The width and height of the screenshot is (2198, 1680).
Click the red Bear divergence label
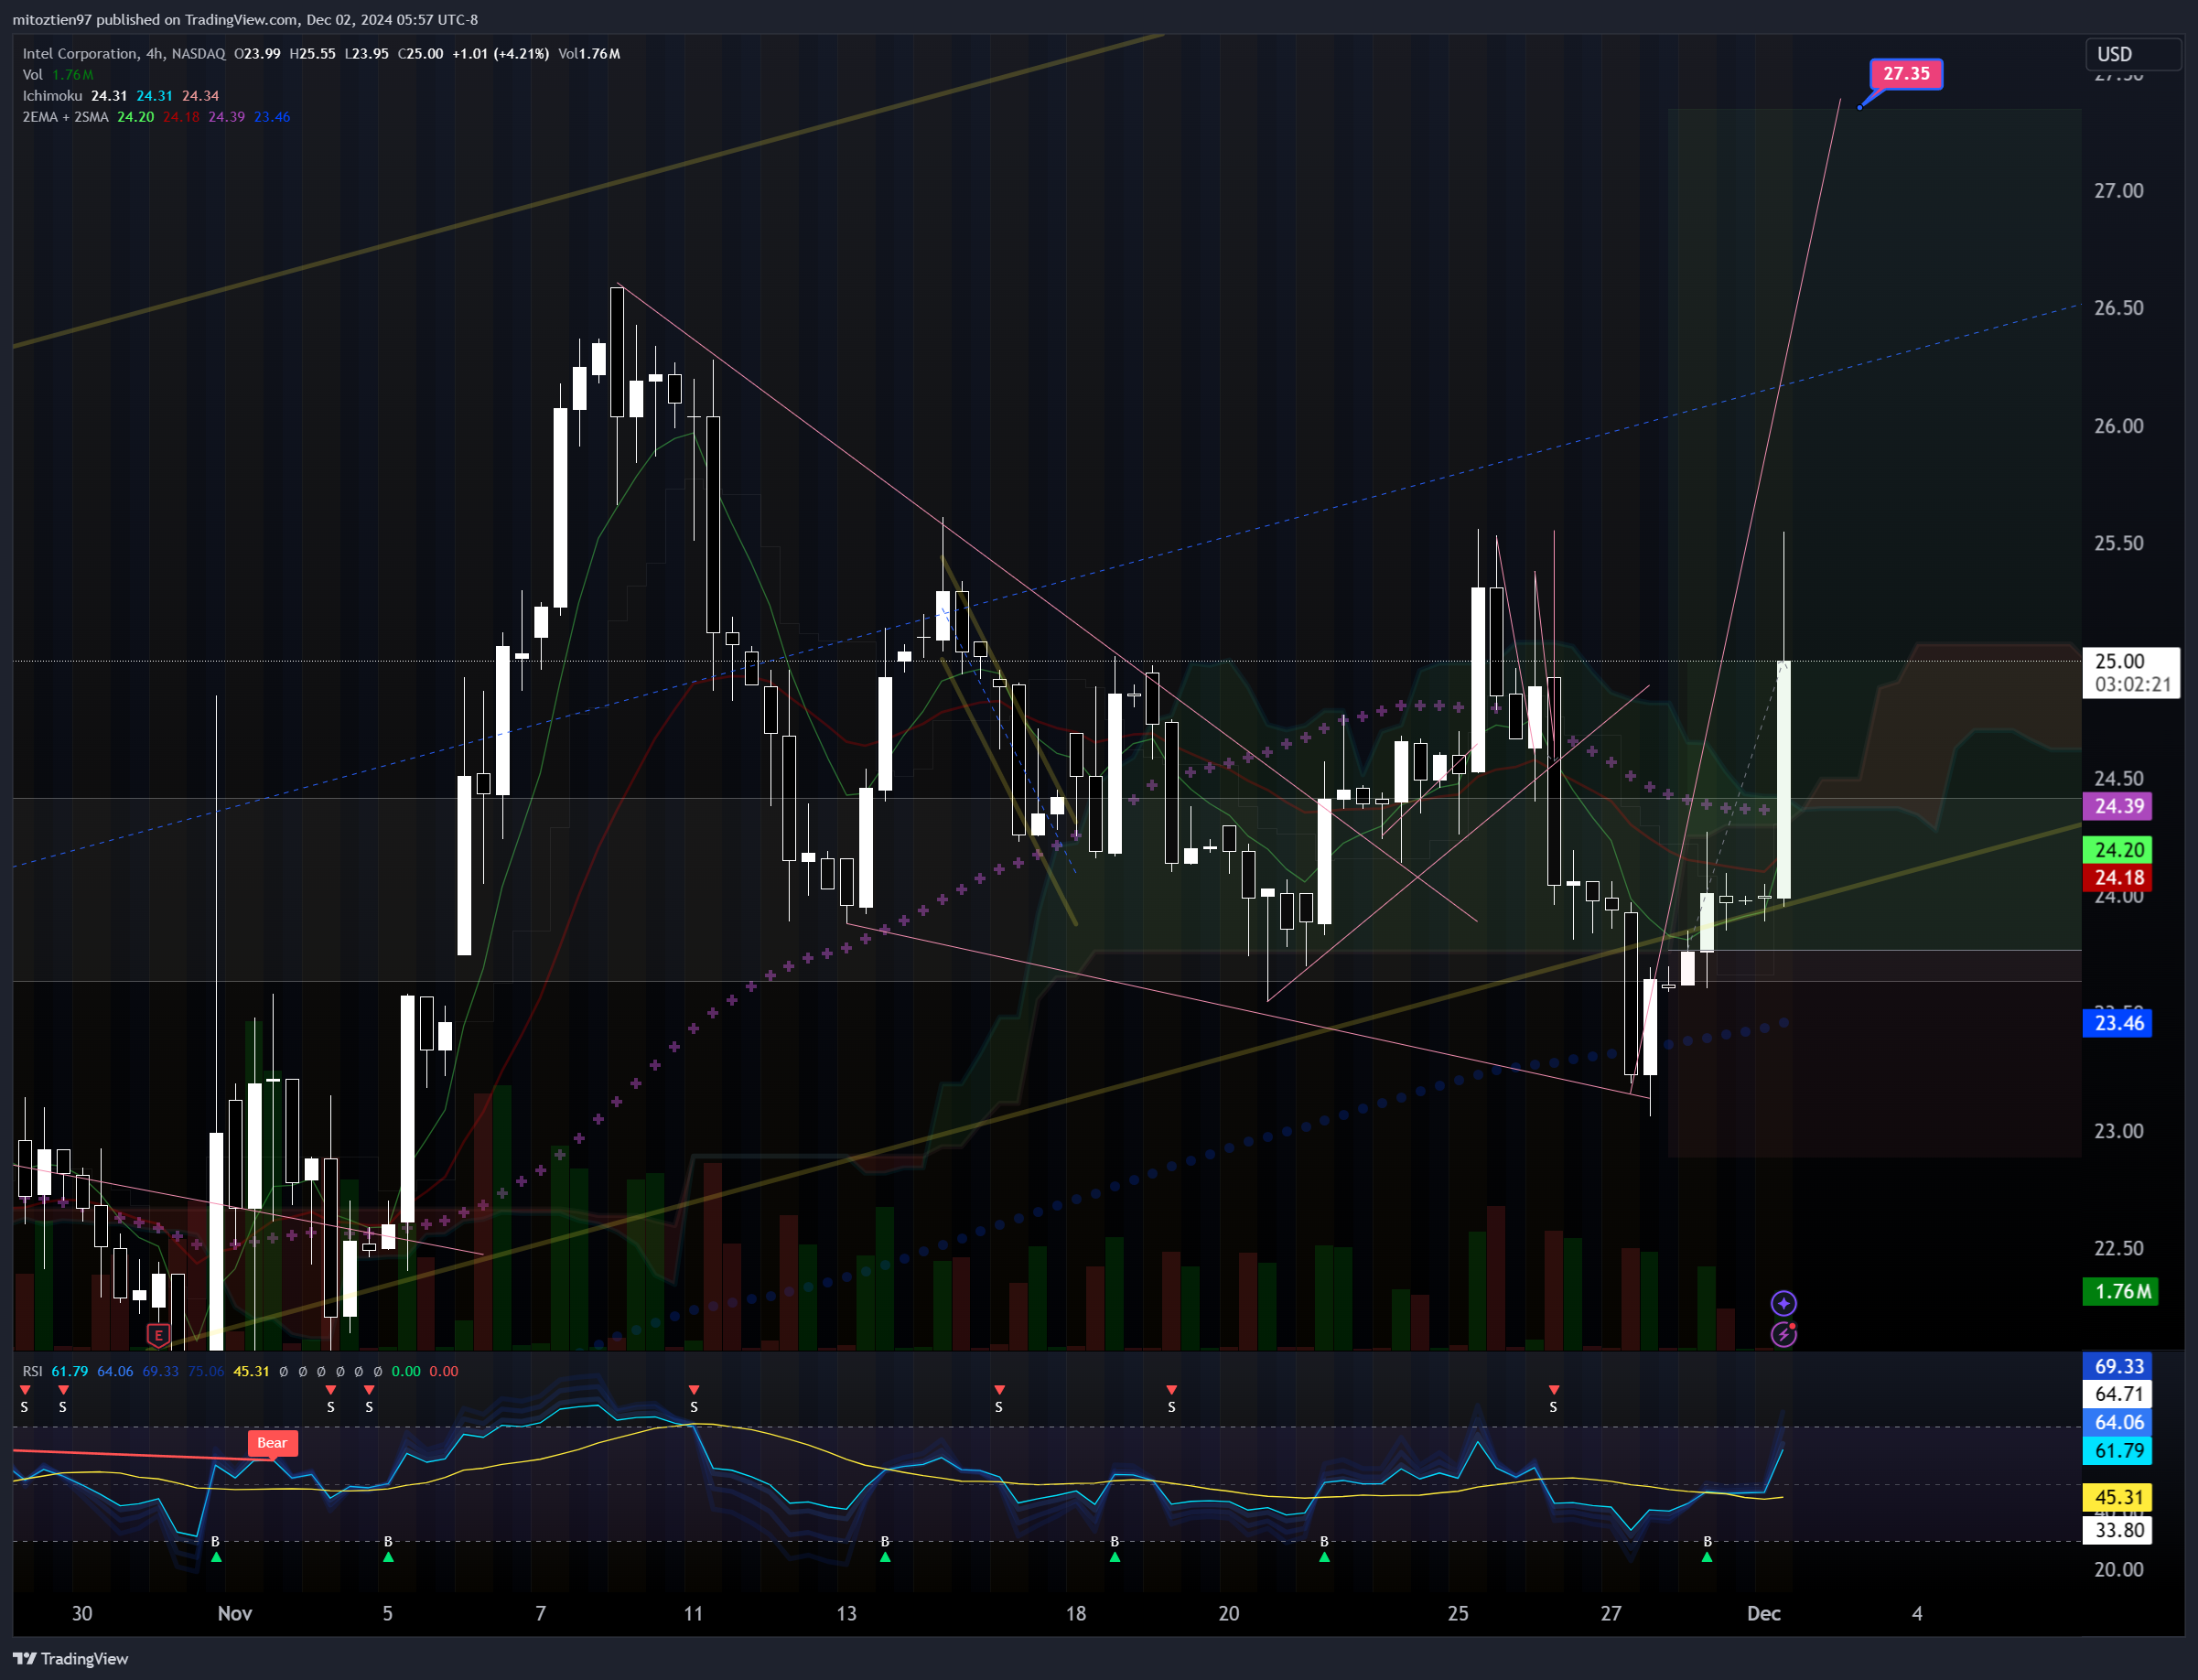[272, 1443]
